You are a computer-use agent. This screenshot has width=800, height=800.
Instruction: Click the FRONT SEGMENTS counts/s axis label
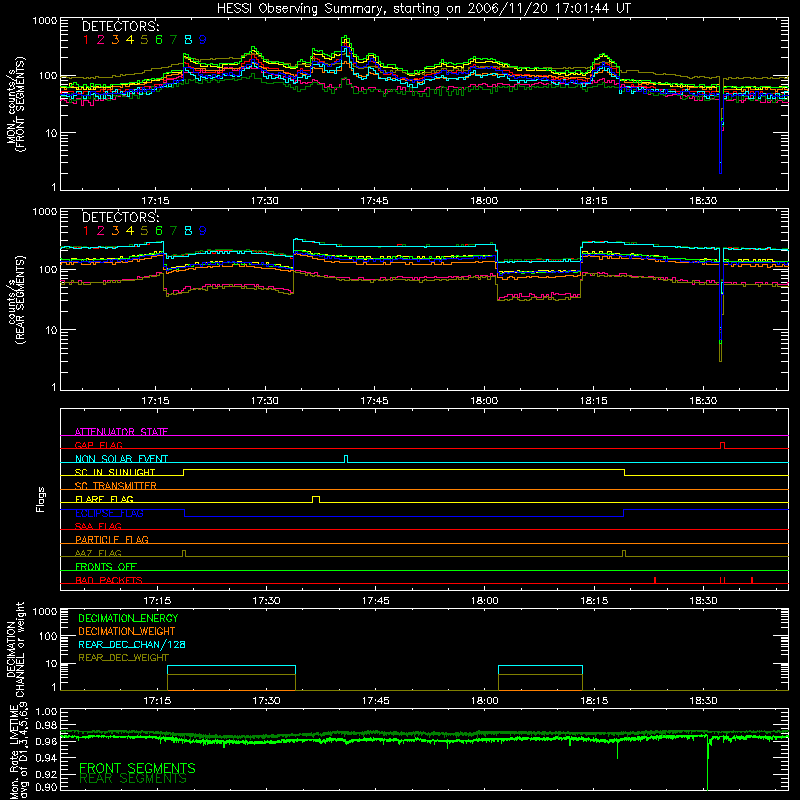16,105
